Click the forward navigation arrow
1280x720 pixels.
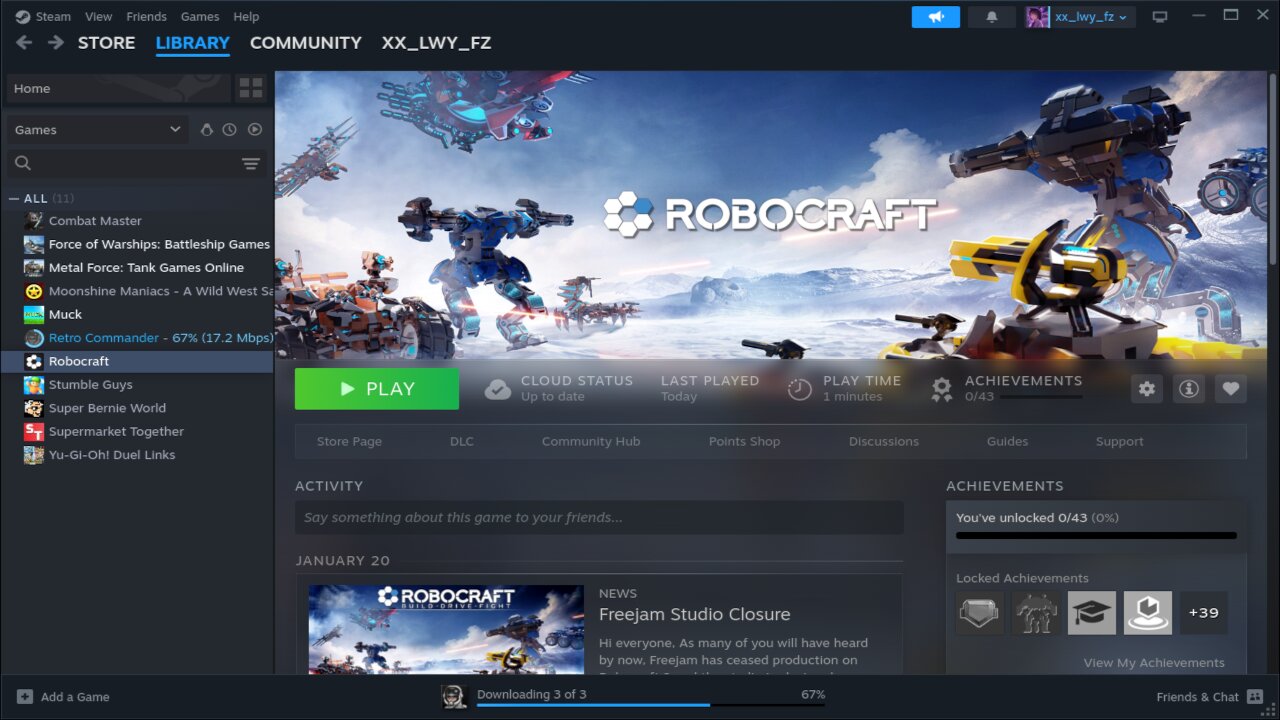pos(56,43)
